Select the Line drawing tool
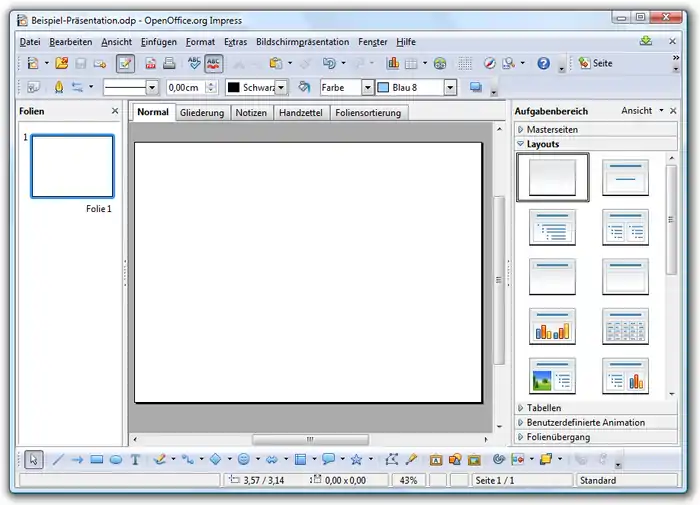The image size is (700, 505). coord(58,459)
